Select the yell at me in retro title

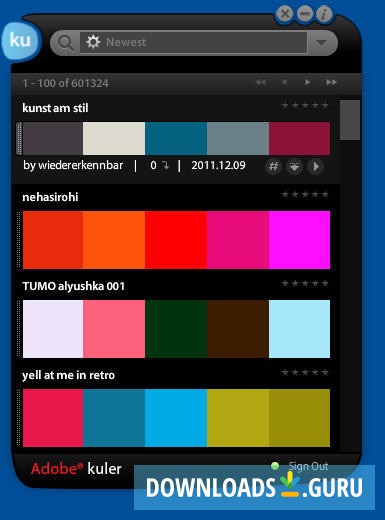point(68,375)
